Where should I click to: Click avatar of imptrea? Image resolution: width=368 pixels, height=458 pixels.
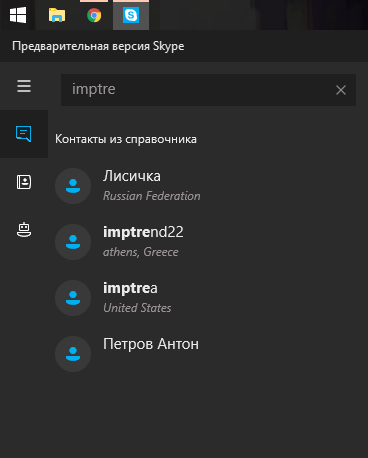(x=73, y=298)
